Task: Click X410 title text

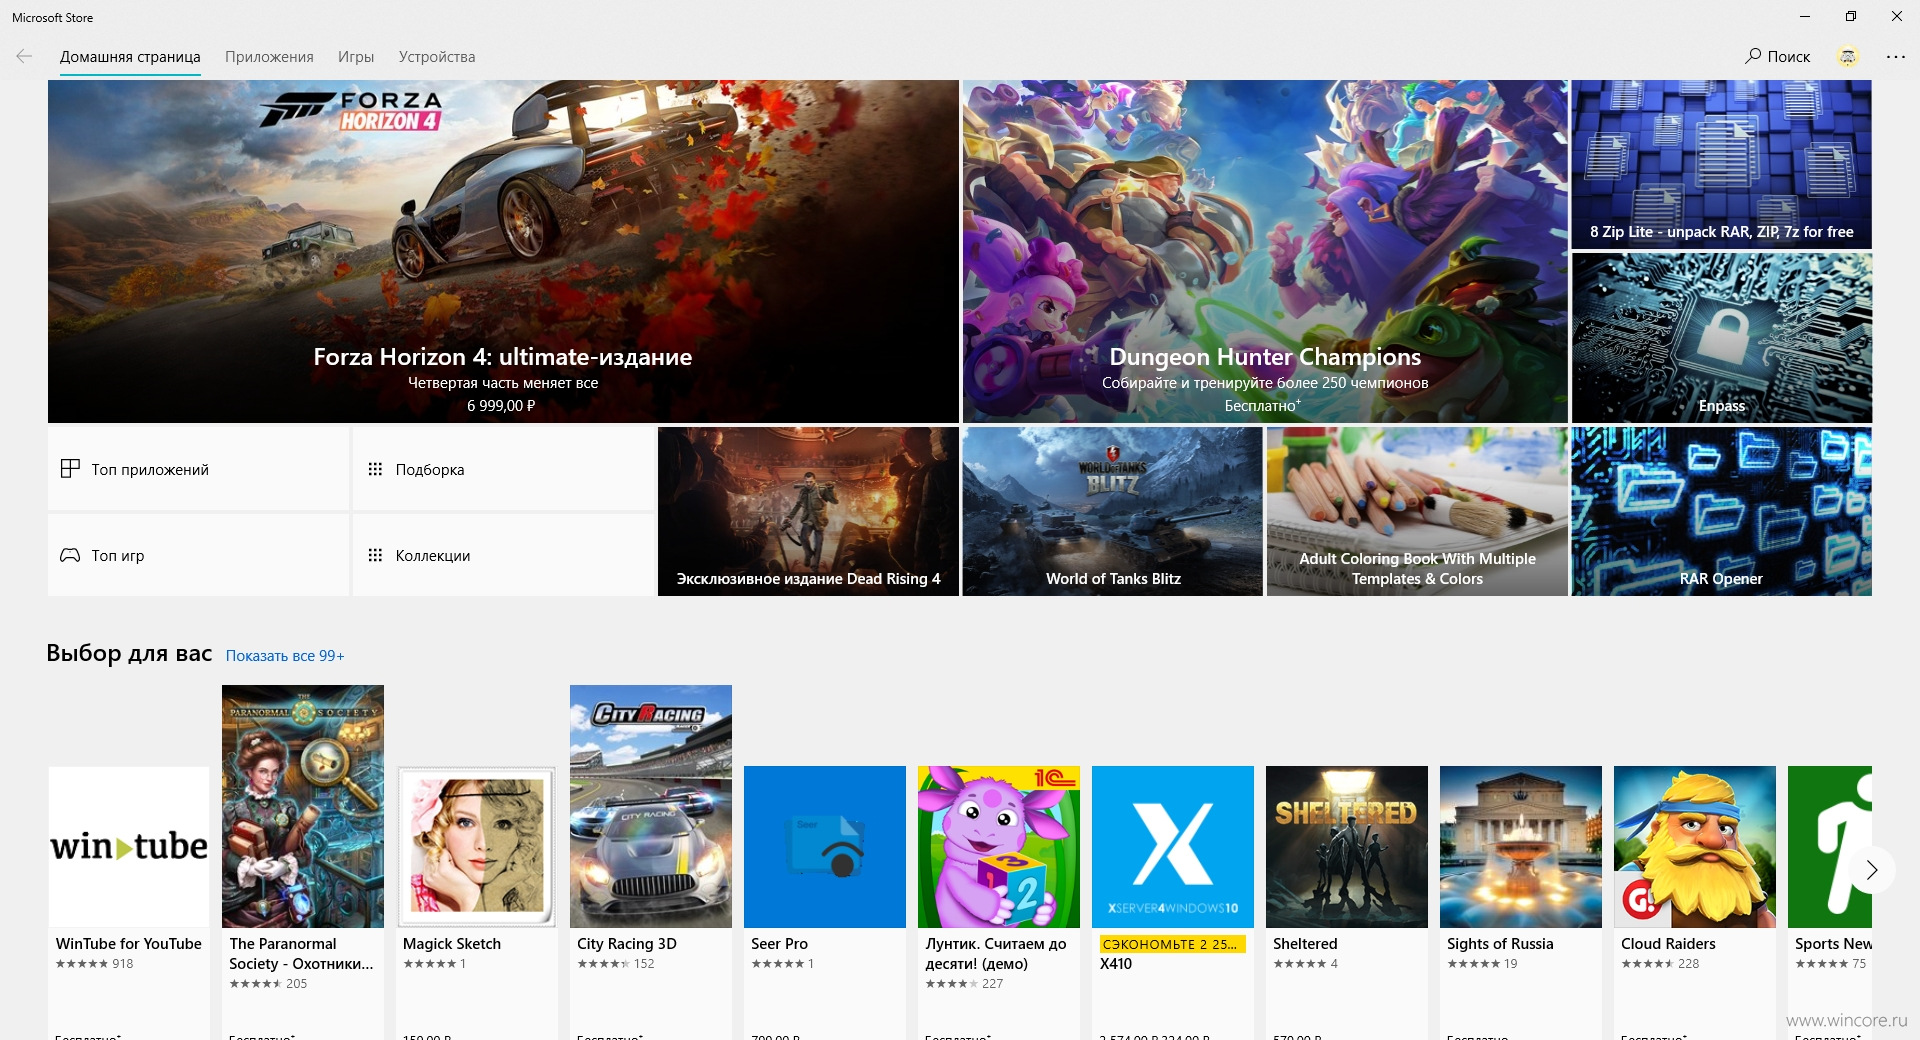Action: coord(1116,964)
